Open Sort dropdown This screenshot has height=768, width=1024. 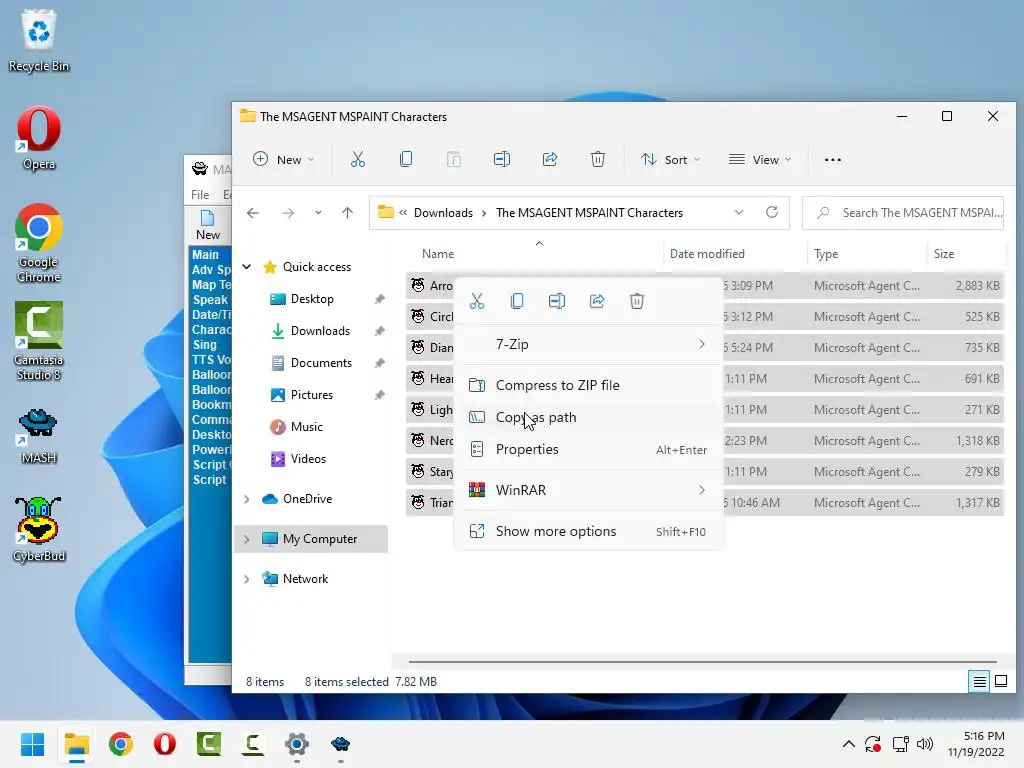pos(670,159)
